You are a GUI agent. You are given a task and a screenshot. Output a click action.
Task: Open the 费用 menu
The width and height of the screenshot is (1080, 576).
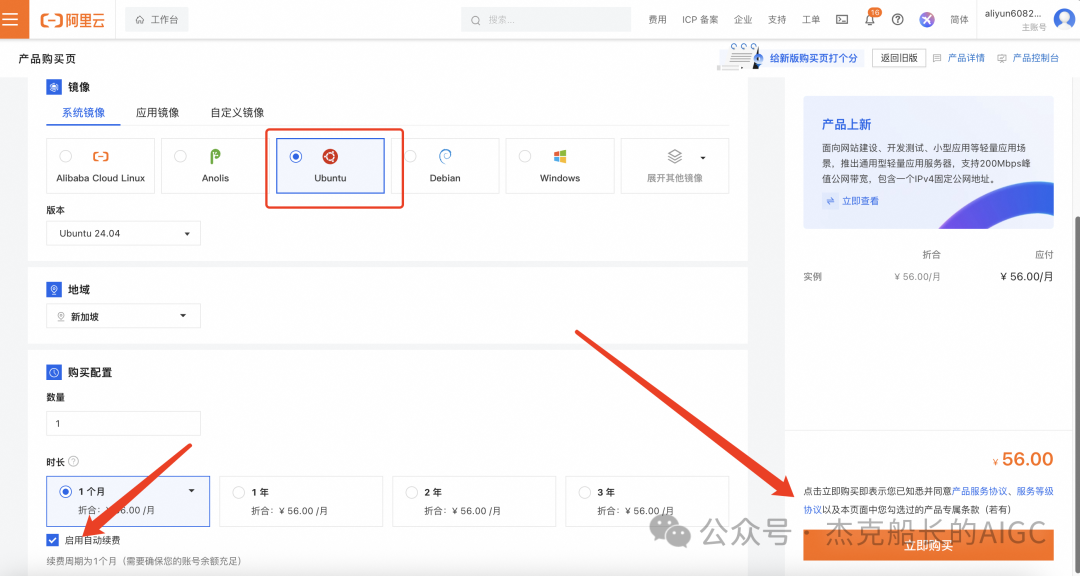click(657, 20)
